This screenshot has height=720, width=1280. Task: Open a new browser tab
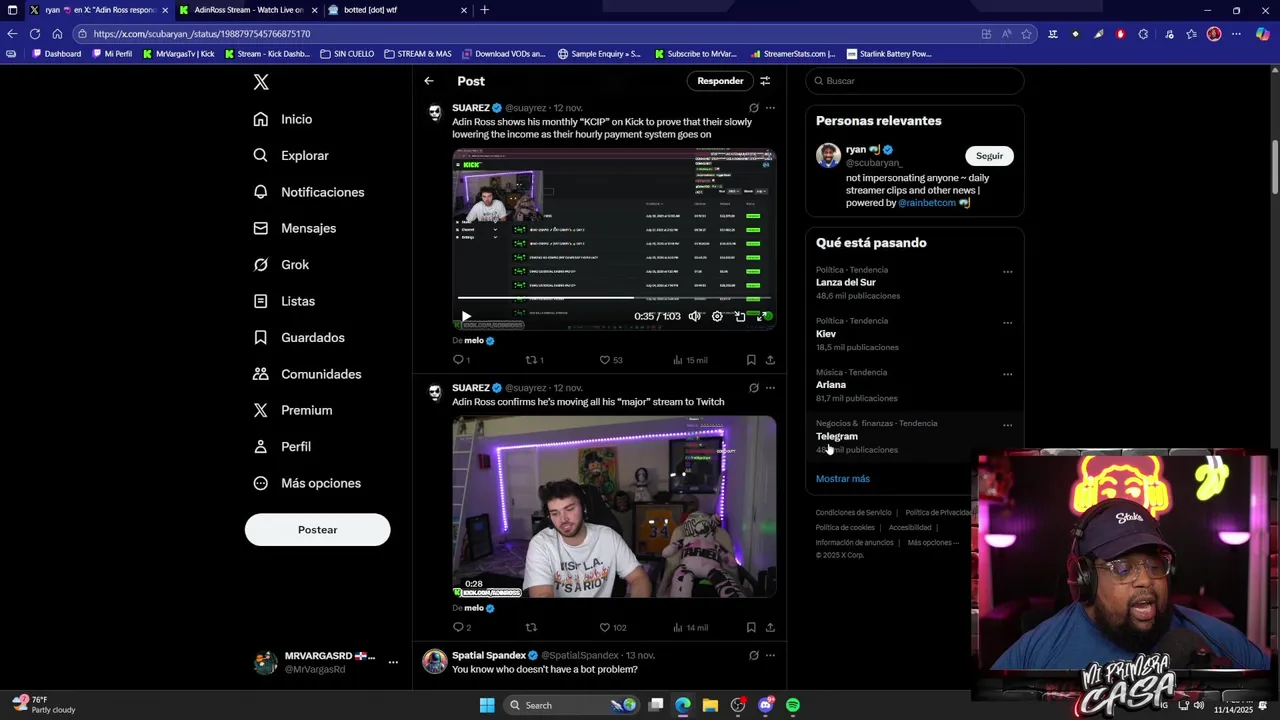tap(485, 10)
